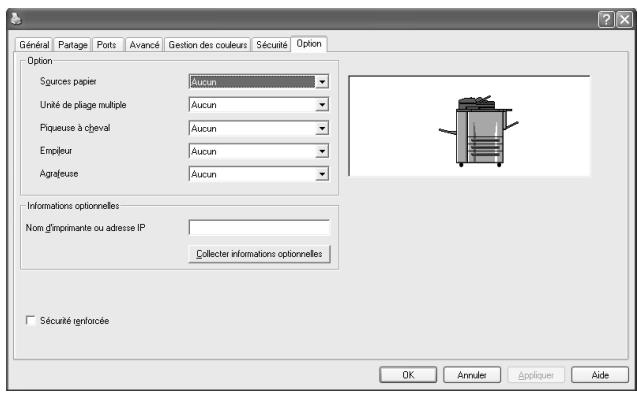Click Collecter informations optionnelles button
The height and width of the screenshot is (393, 637).
[x=259, y=254]
